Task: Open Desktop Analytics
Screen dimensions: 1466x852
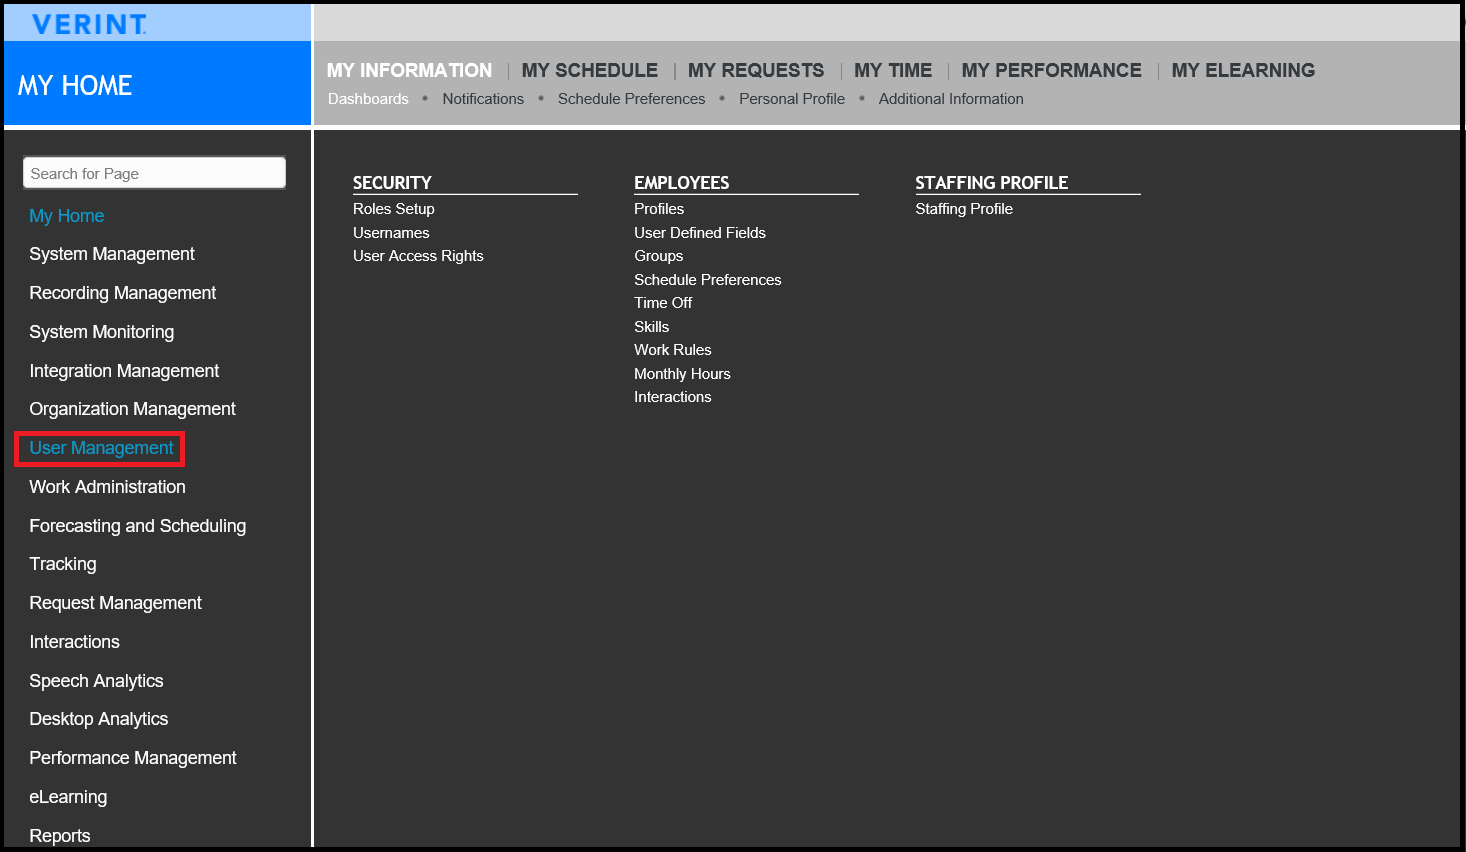Action: coord(99,719)
